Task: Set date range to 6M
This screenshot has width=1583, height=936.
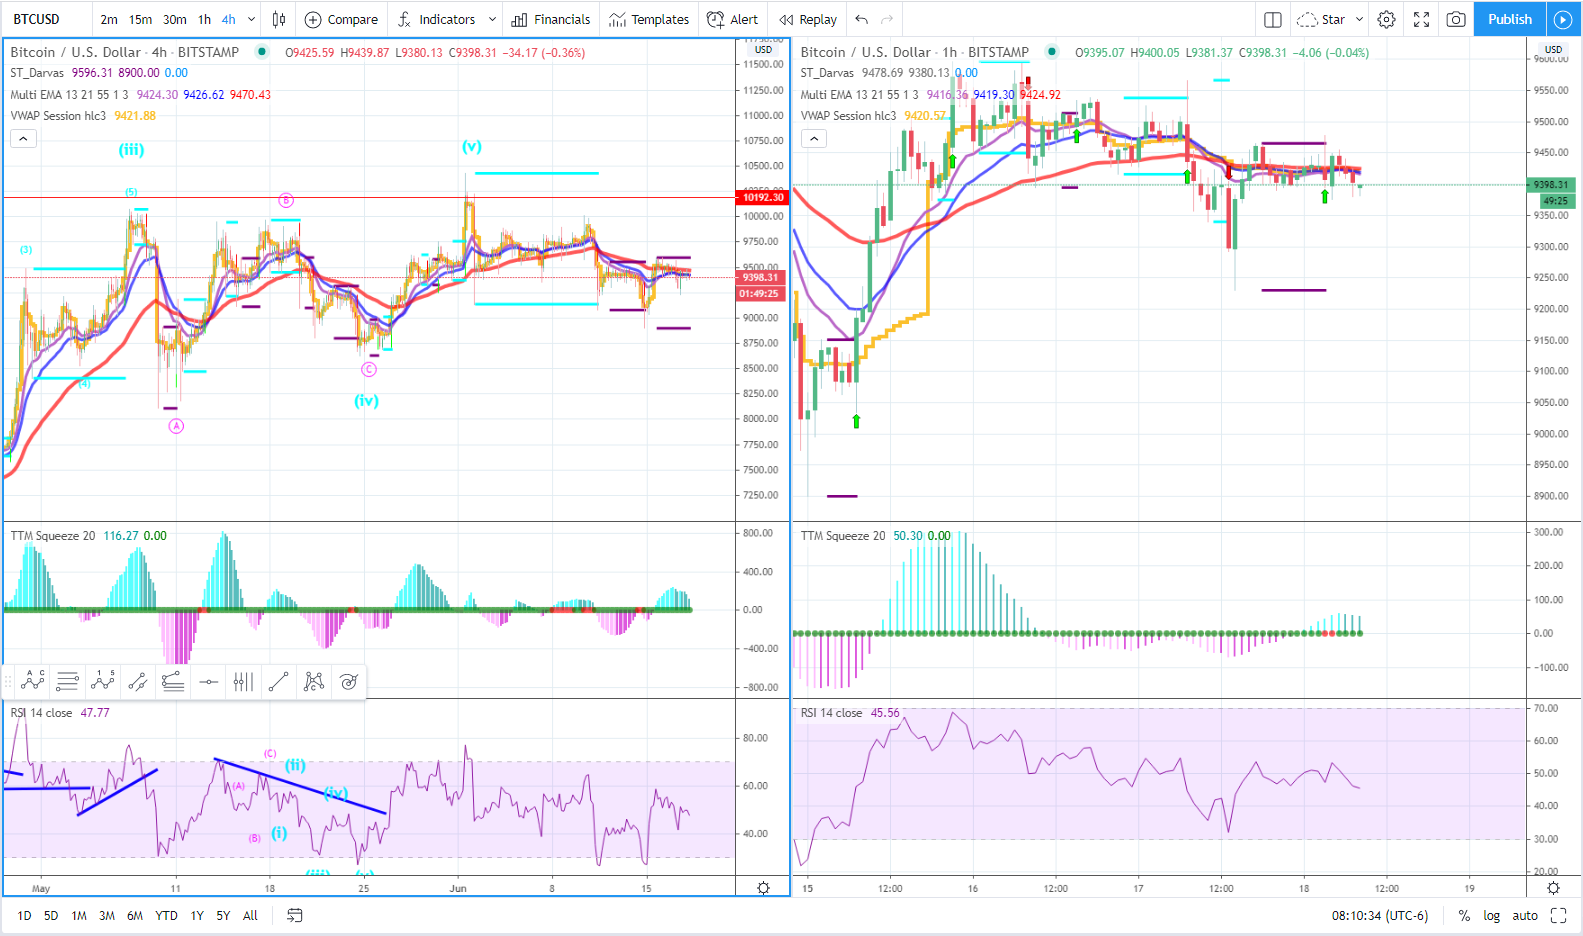Action: (x=135, y=915)
